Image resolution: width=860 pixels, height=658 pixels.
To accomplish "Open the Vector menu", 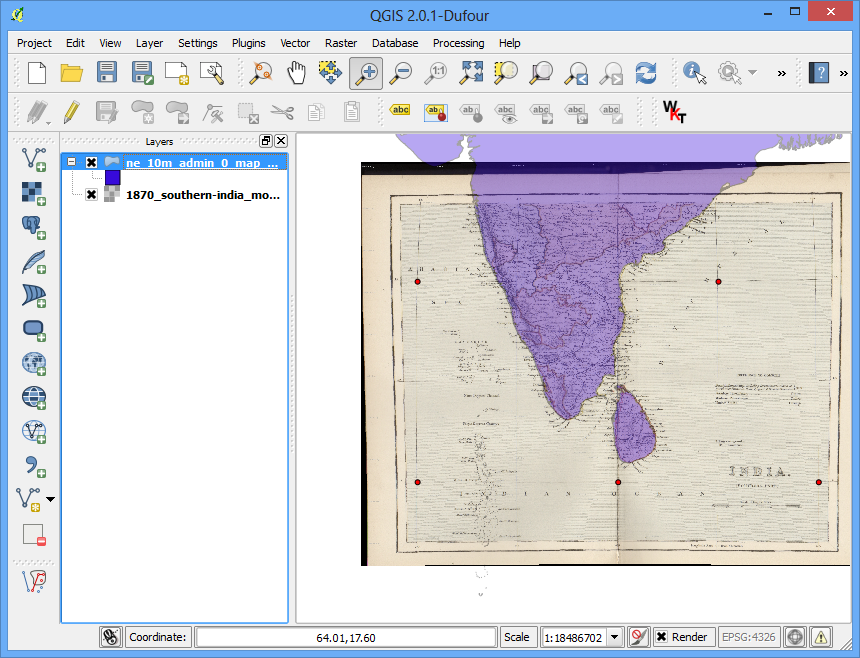I will [x=295, y=43].
